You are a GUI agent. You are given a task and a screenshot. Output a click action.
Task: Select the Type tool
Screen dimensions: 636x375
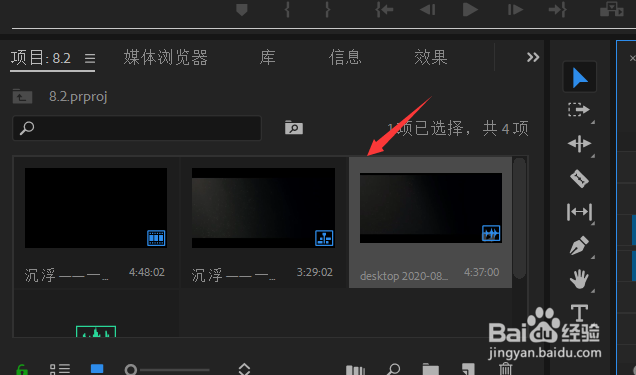[x=579, y=313]
